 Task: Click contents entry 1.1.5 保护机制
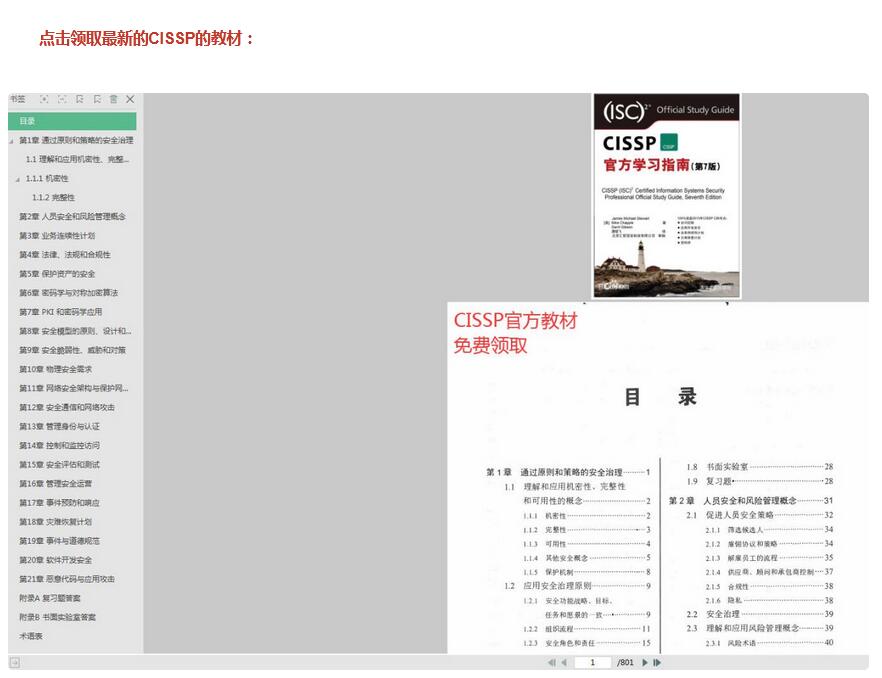click(587, 572)
